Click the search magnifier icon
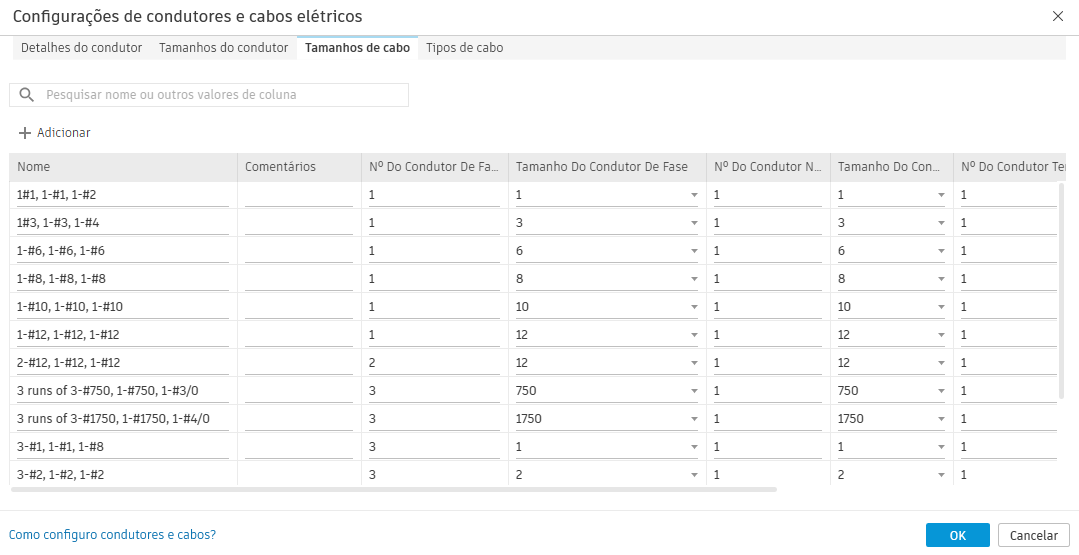The height and width of the screenshot is (555, 1079). [28, 95]
